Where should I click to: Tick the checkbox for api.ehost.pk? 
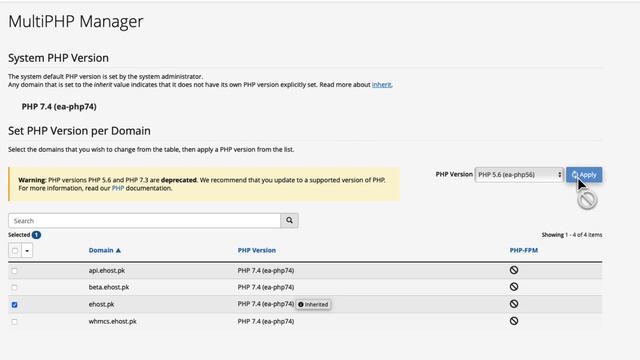[15, 271]
